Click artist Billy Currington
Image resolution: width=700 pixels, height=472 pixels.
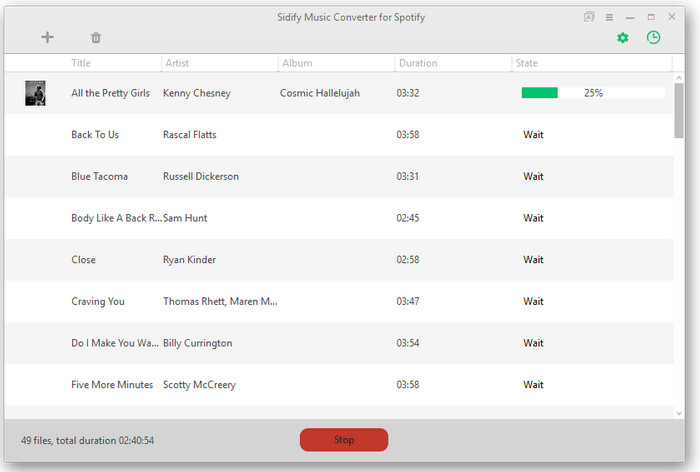pyautogui.click(x=197, y=343)
